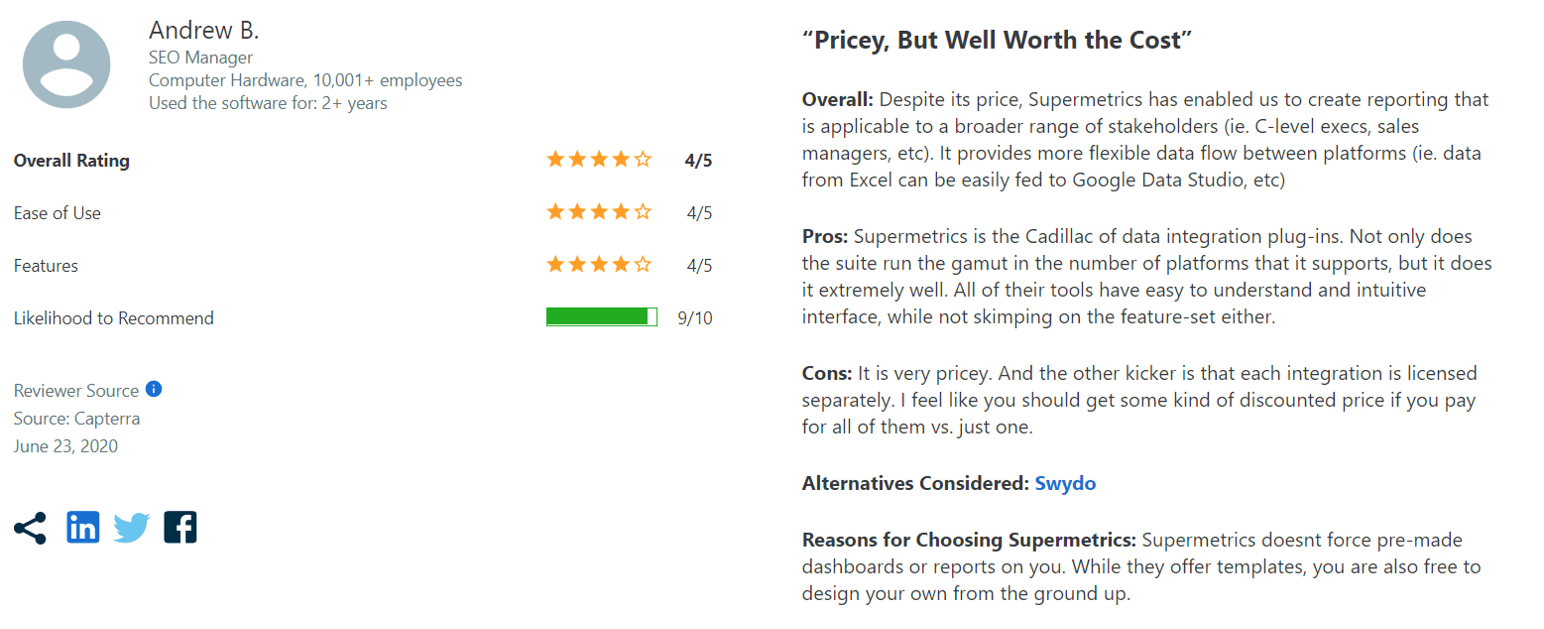Click the Source: Capterra text

click(76, 418)
